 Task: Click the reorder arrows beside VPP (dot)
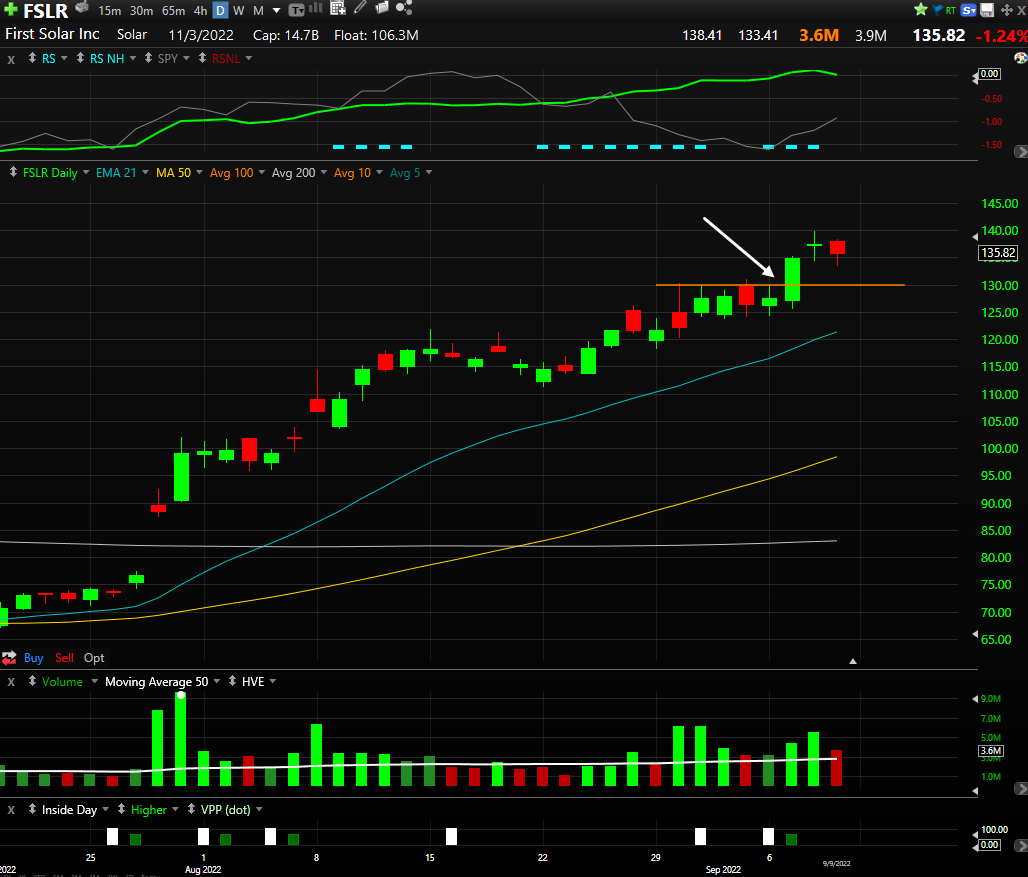click(x=191, y=809)
